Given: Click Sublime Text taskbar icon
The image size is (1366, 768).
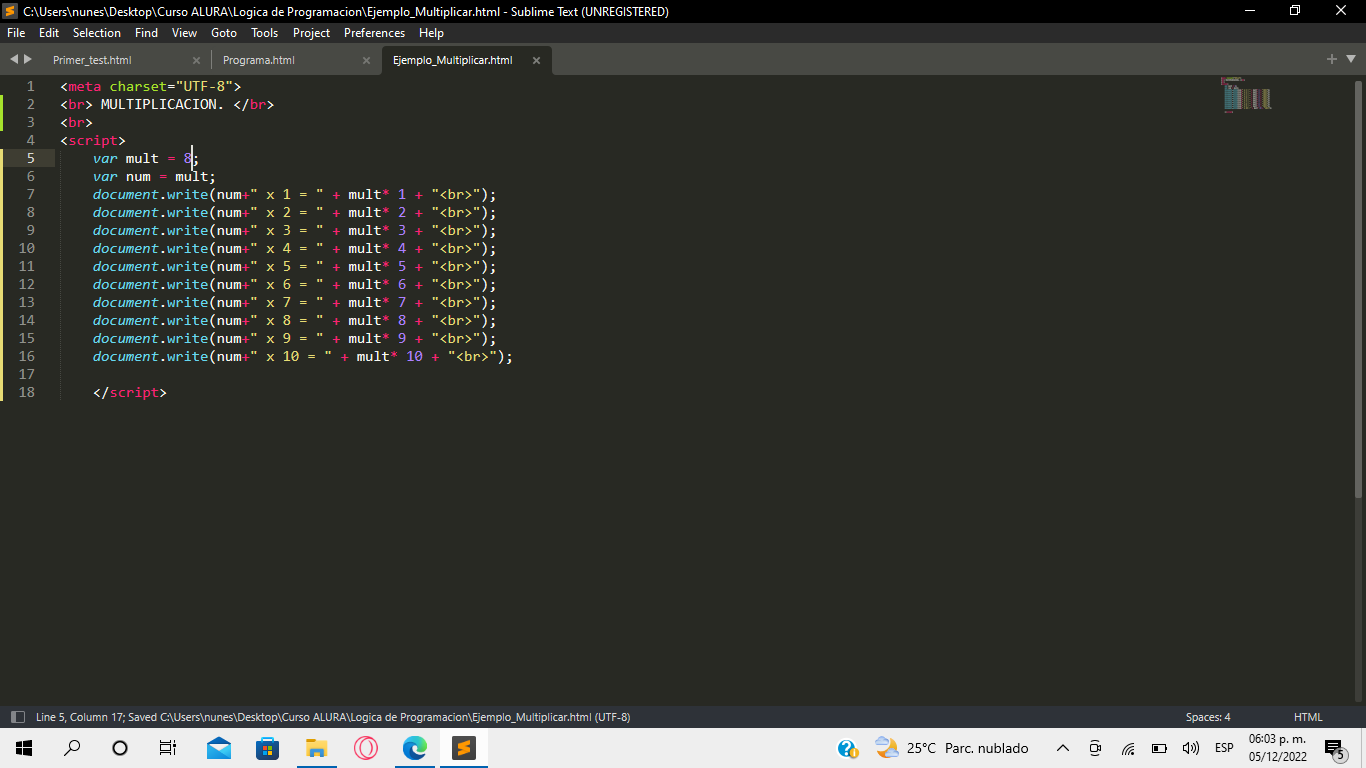Looking at the screenshot, I should (x=463, y=748).
